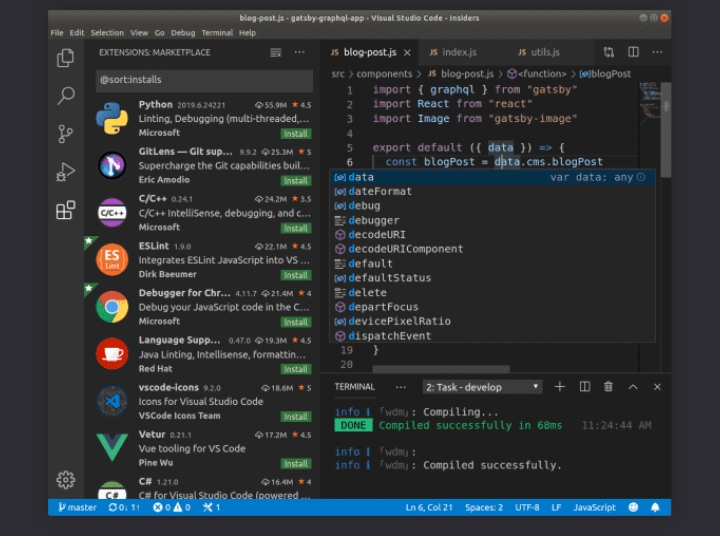Open the Explorer view in activity bar
720x536 pixels.
65,58
